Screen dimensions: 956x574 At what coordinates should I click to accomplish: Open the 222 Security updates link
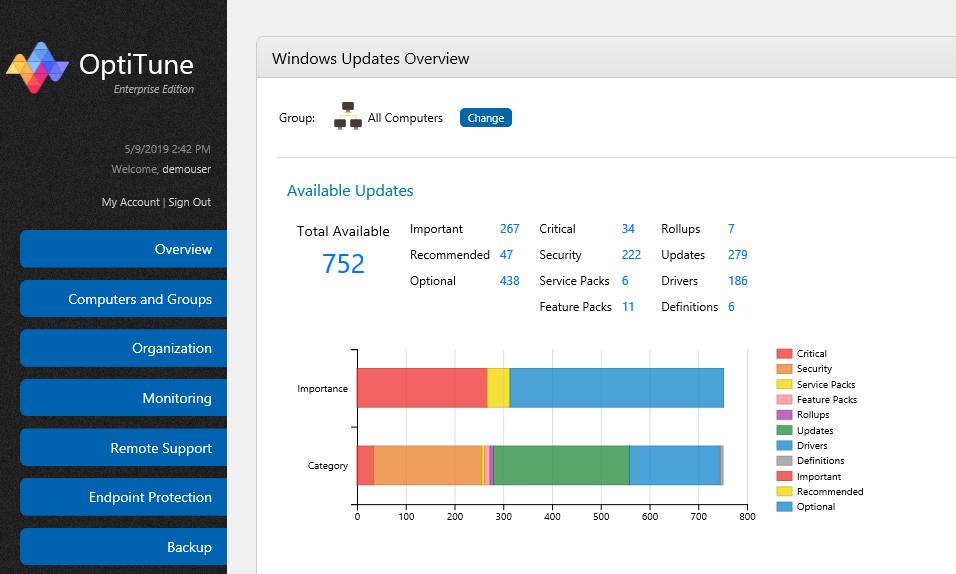[x=631, y=255]
